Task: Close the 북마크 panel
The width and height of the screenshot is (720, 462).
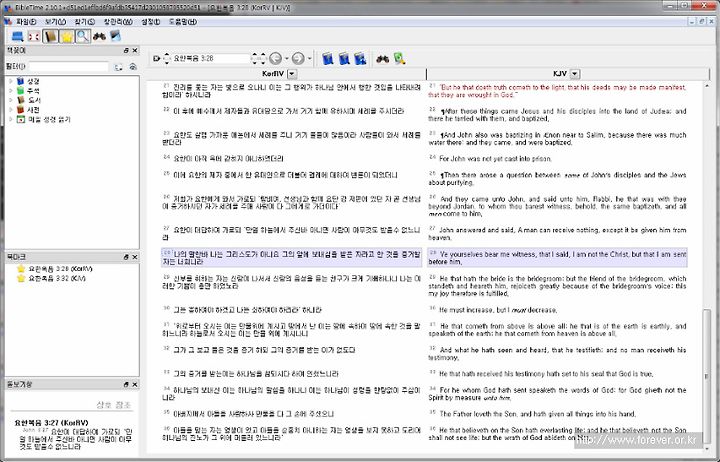Action: pyautogui.click(x=135, y=257)
